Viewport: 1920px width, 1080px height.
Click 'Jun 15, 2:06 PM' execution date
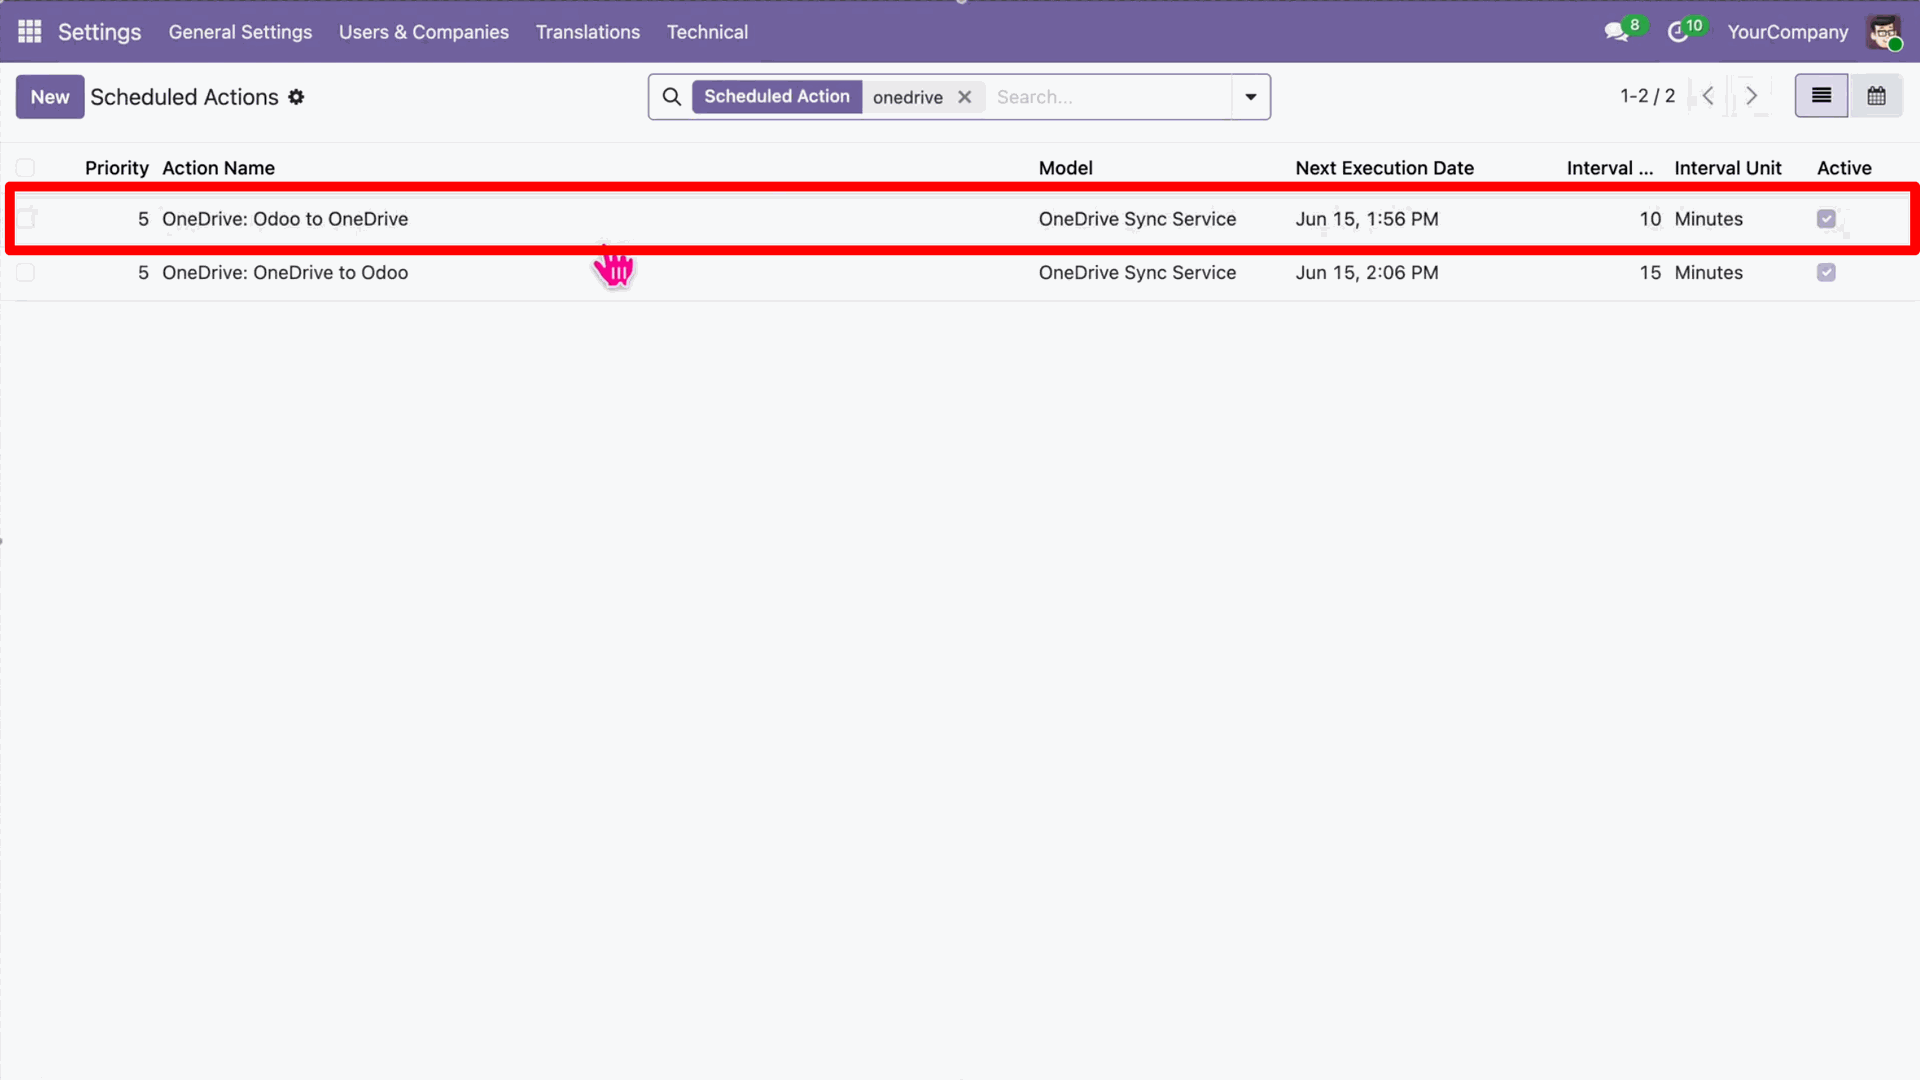point(1367,273)
